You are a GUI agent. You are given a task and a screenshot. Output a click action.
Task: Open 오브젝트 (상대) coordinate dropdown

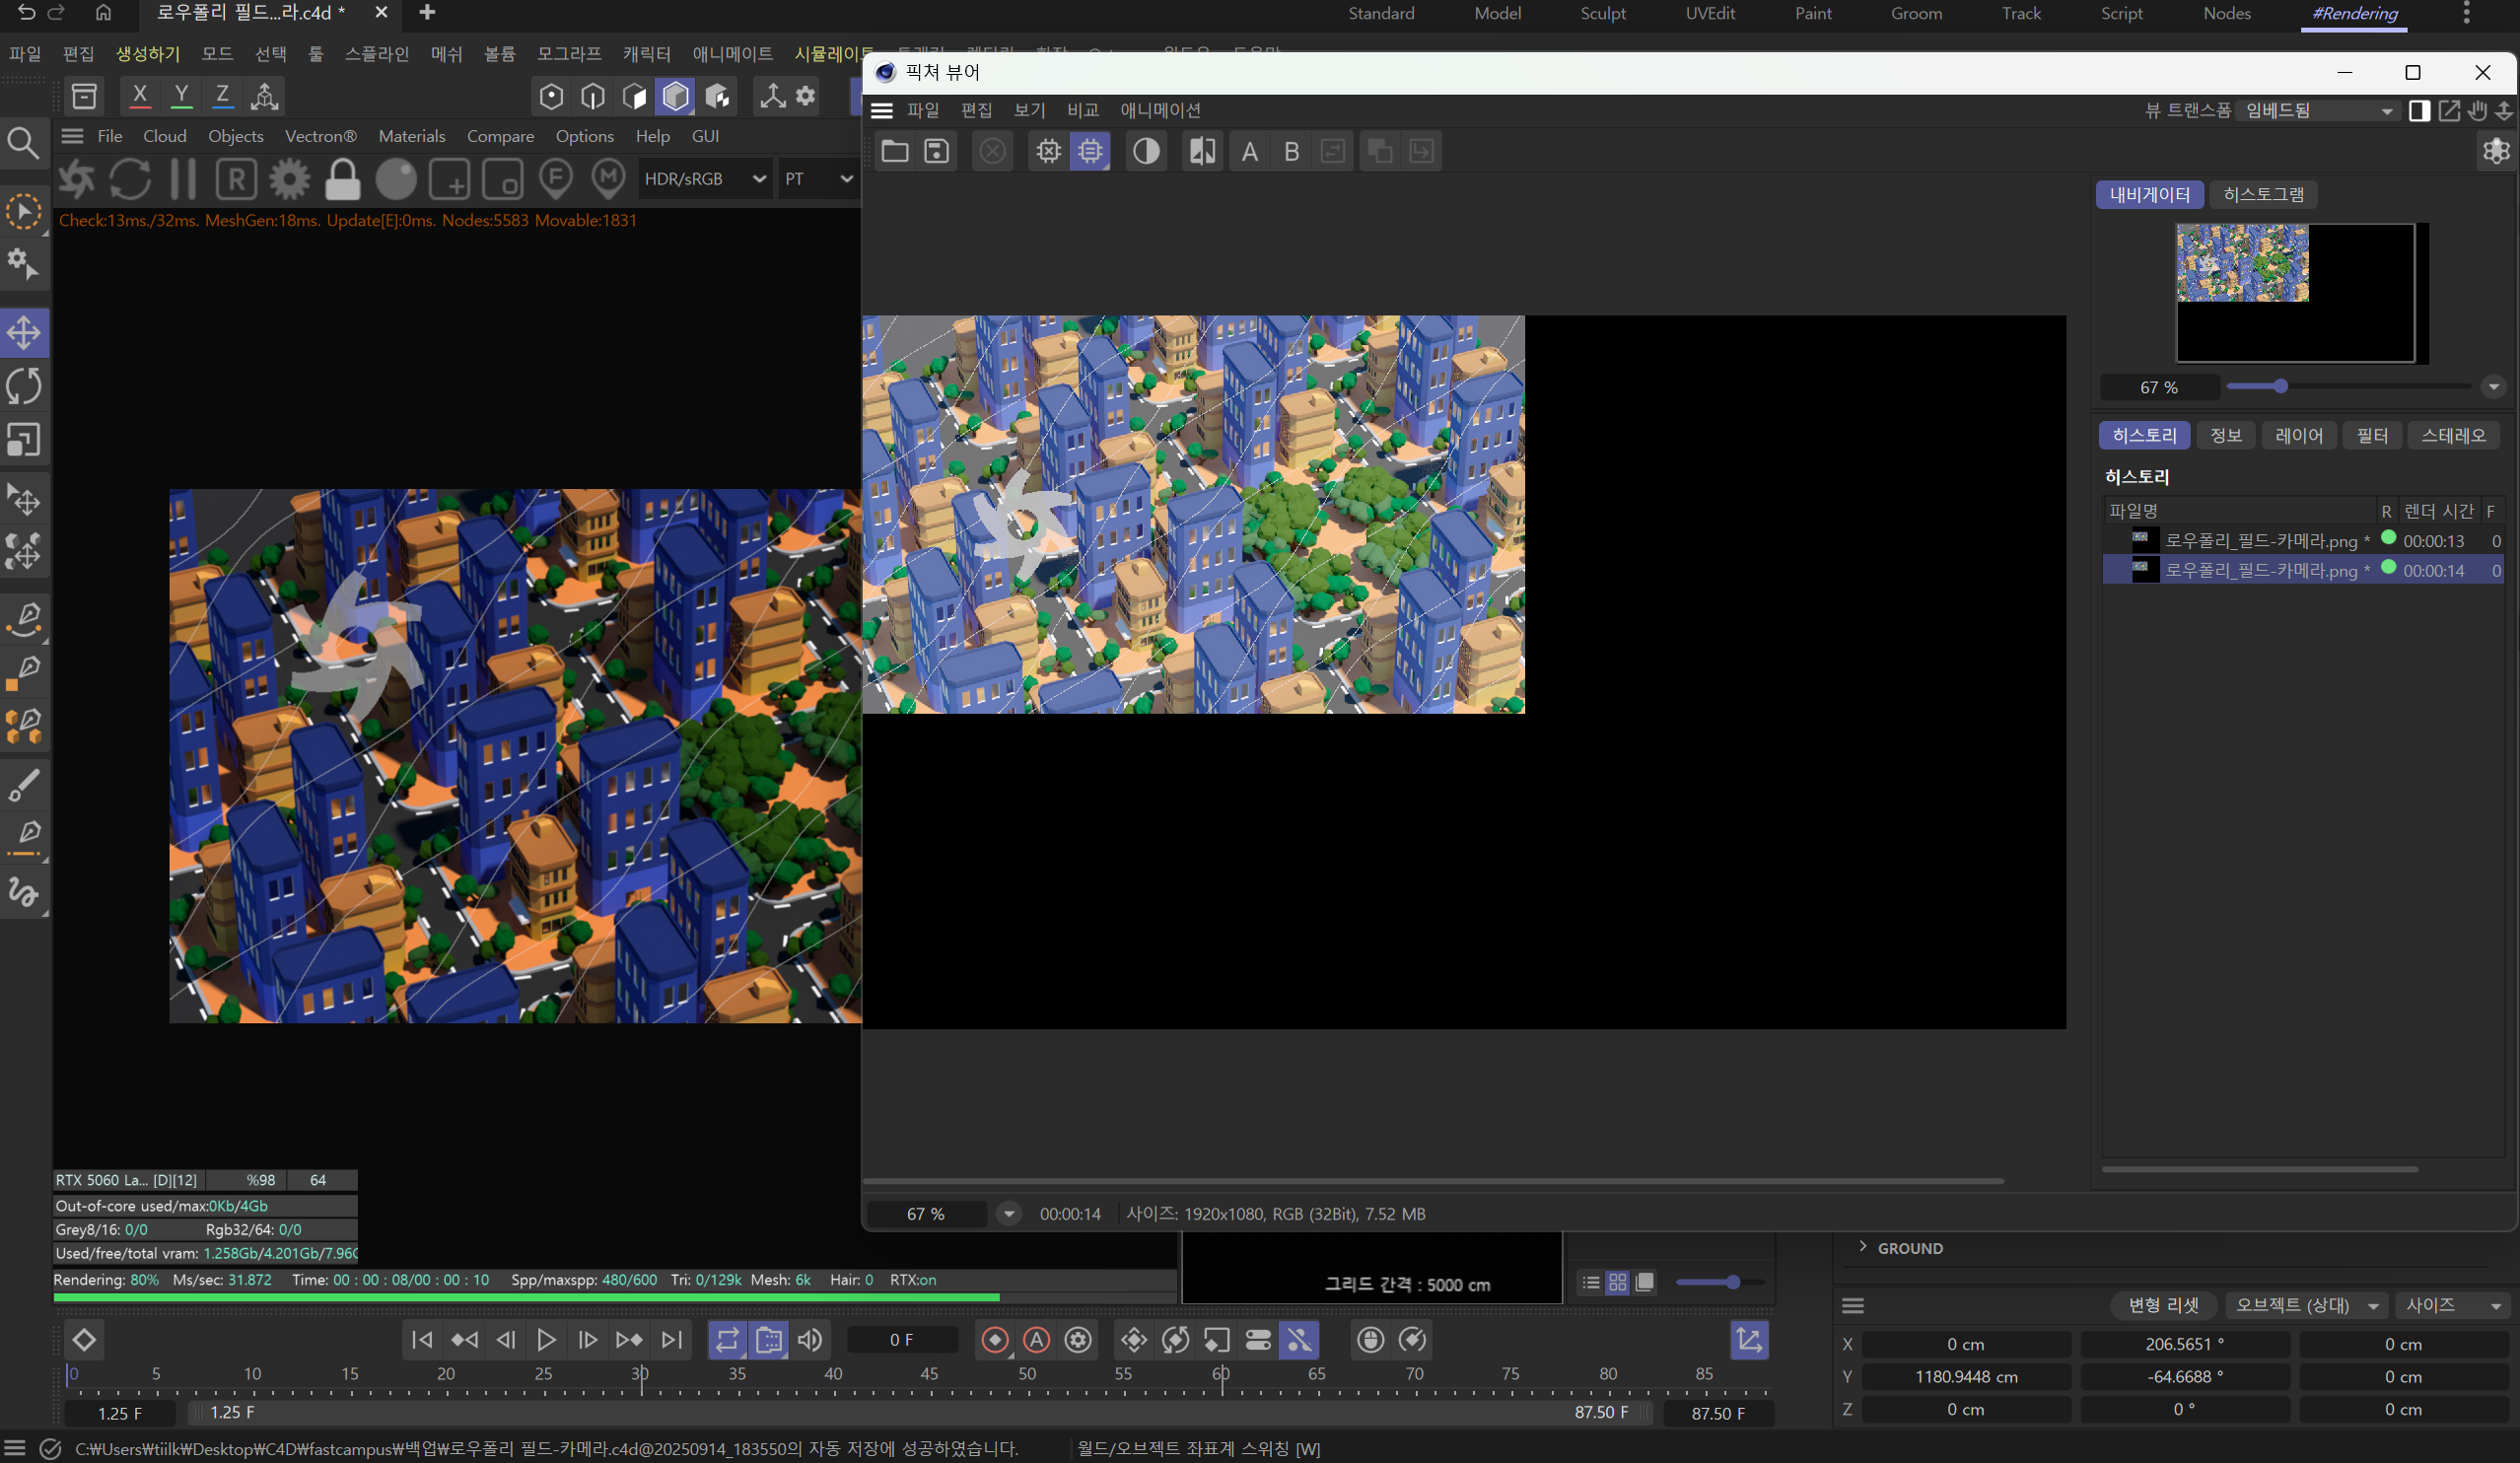(x=2305, y=1306)
